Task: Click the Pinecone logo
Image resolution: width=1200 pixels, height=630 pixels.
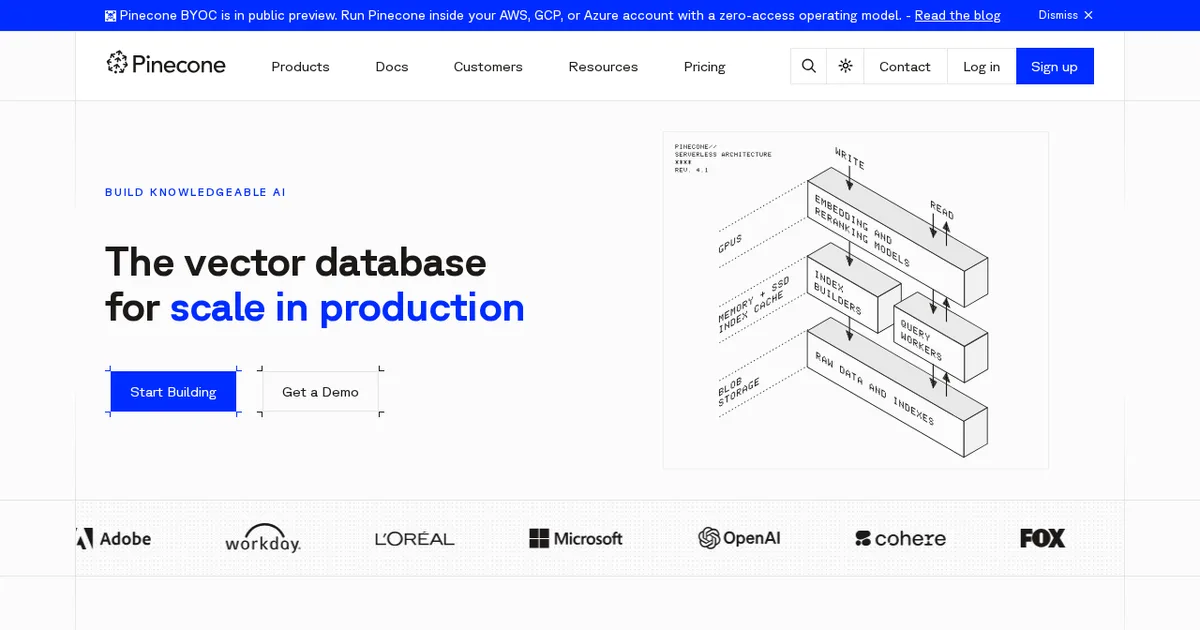Action: click(166, 64)
